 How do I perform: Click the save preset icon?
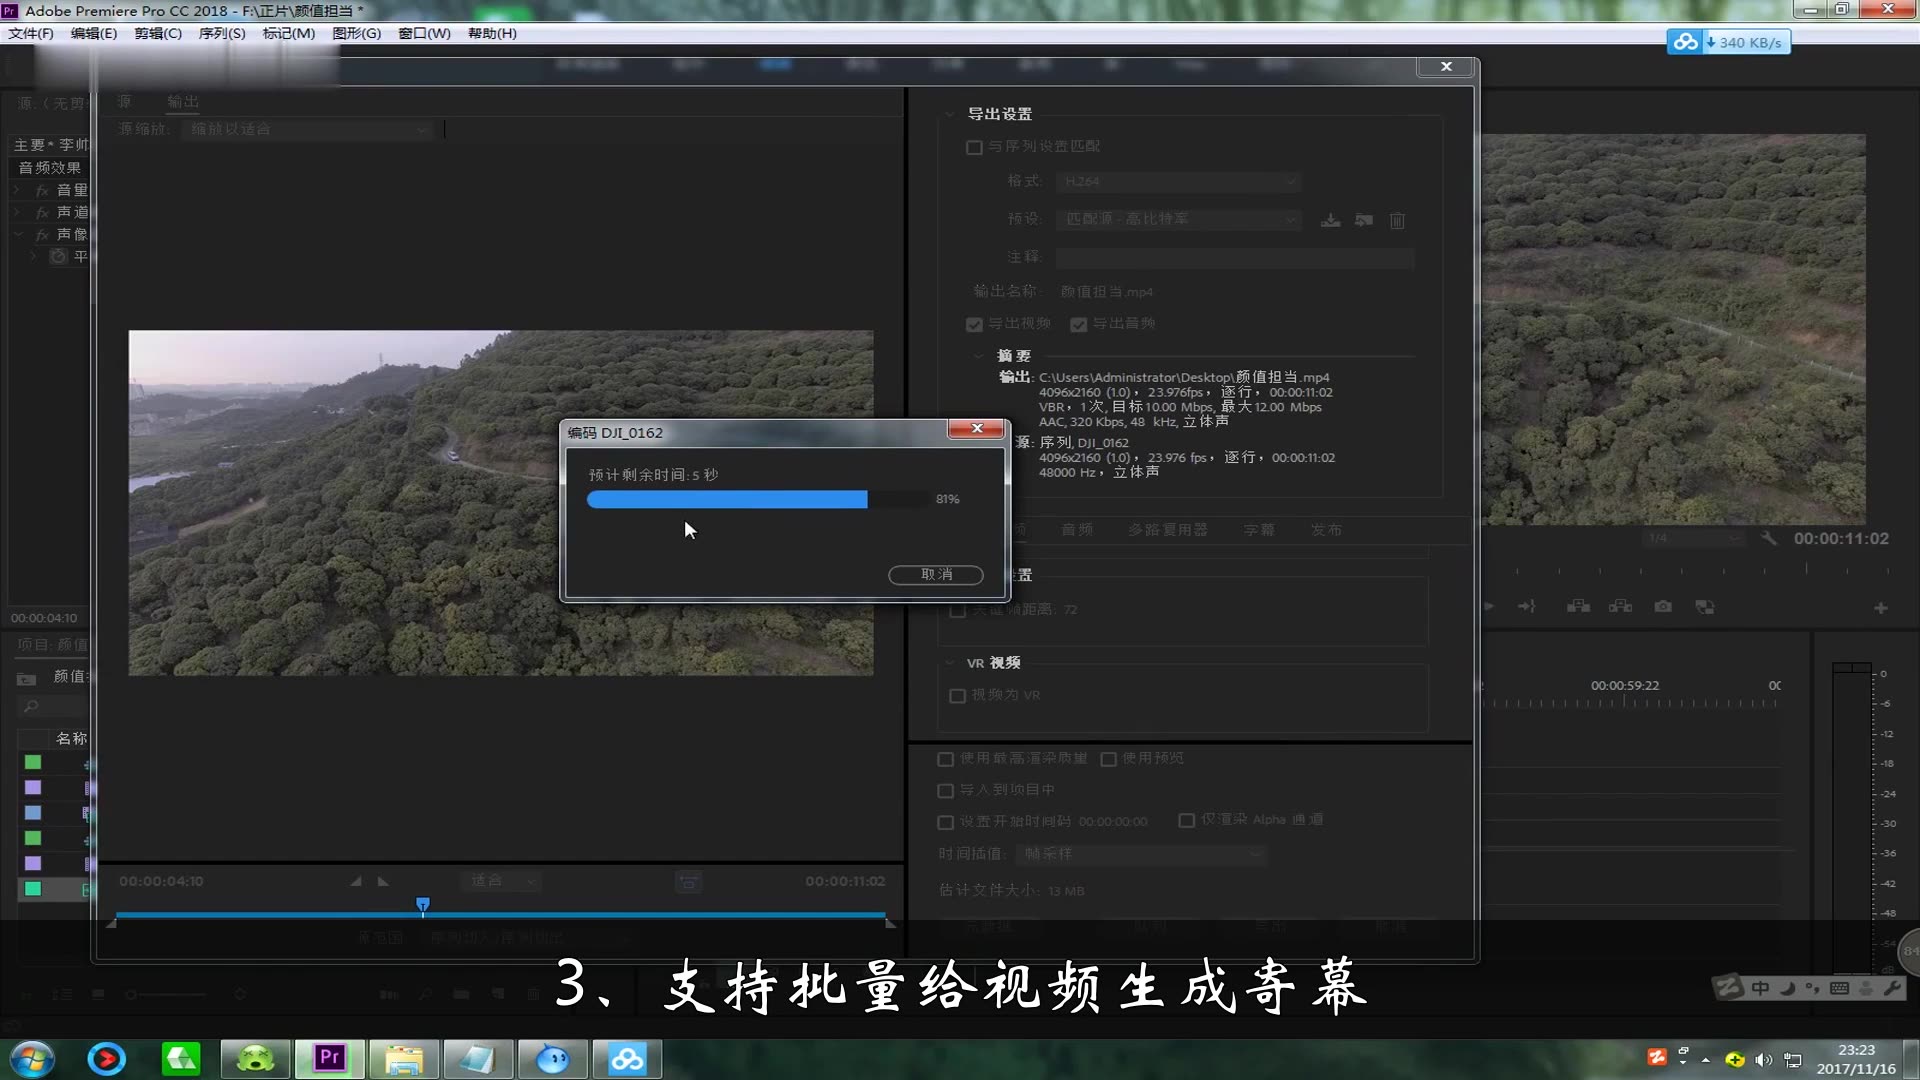click(x=1330, y=220)
